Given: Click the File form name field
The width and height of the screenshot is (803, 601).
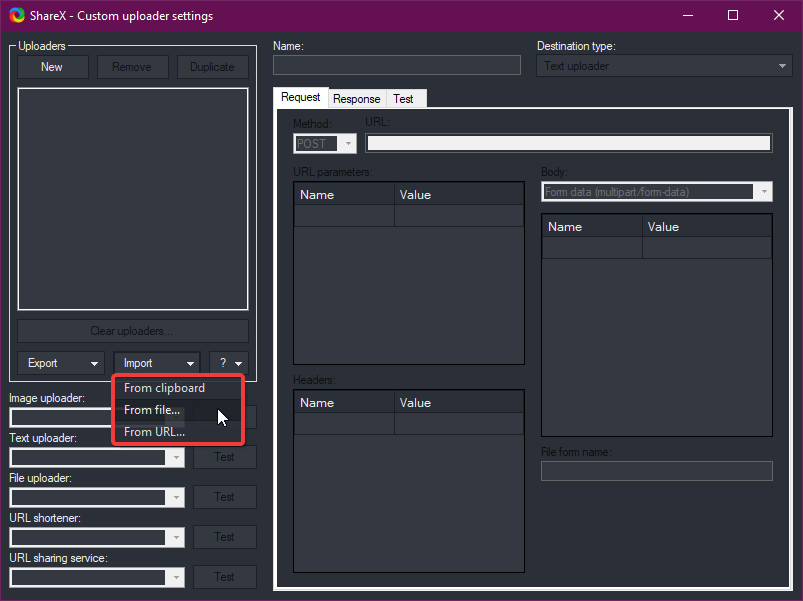Looking at the screenshot, I should 657,471.
